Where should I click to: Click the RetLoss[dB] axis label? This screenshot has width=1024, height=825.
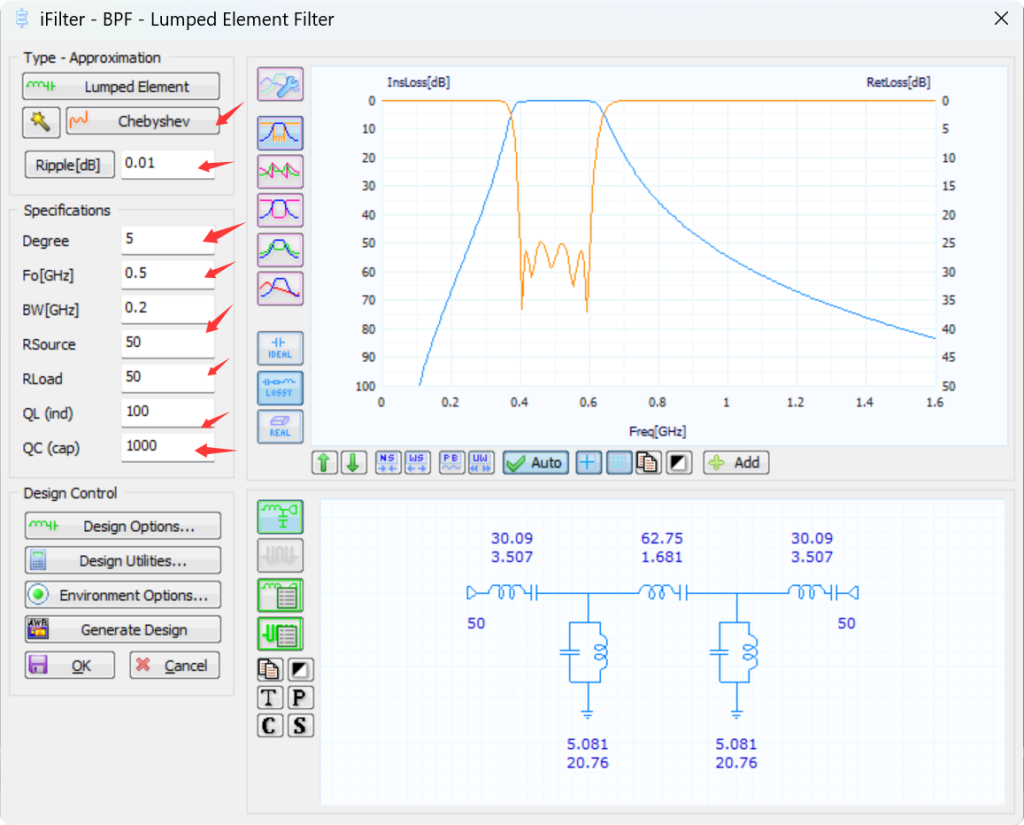[x=898, y=82]
